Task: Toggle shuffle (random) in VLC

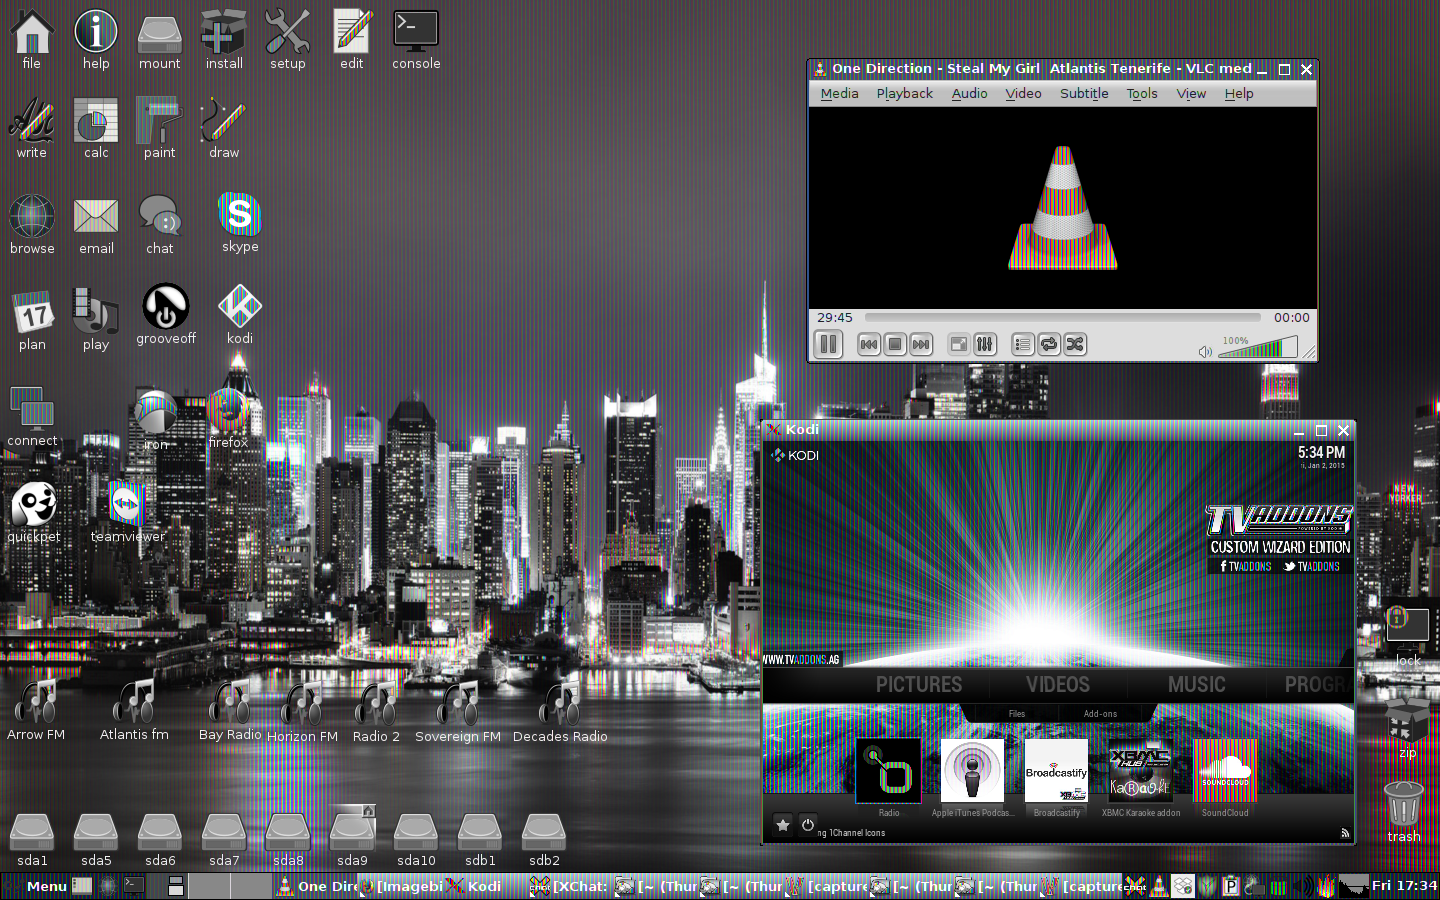Action: click(1074, 344)
